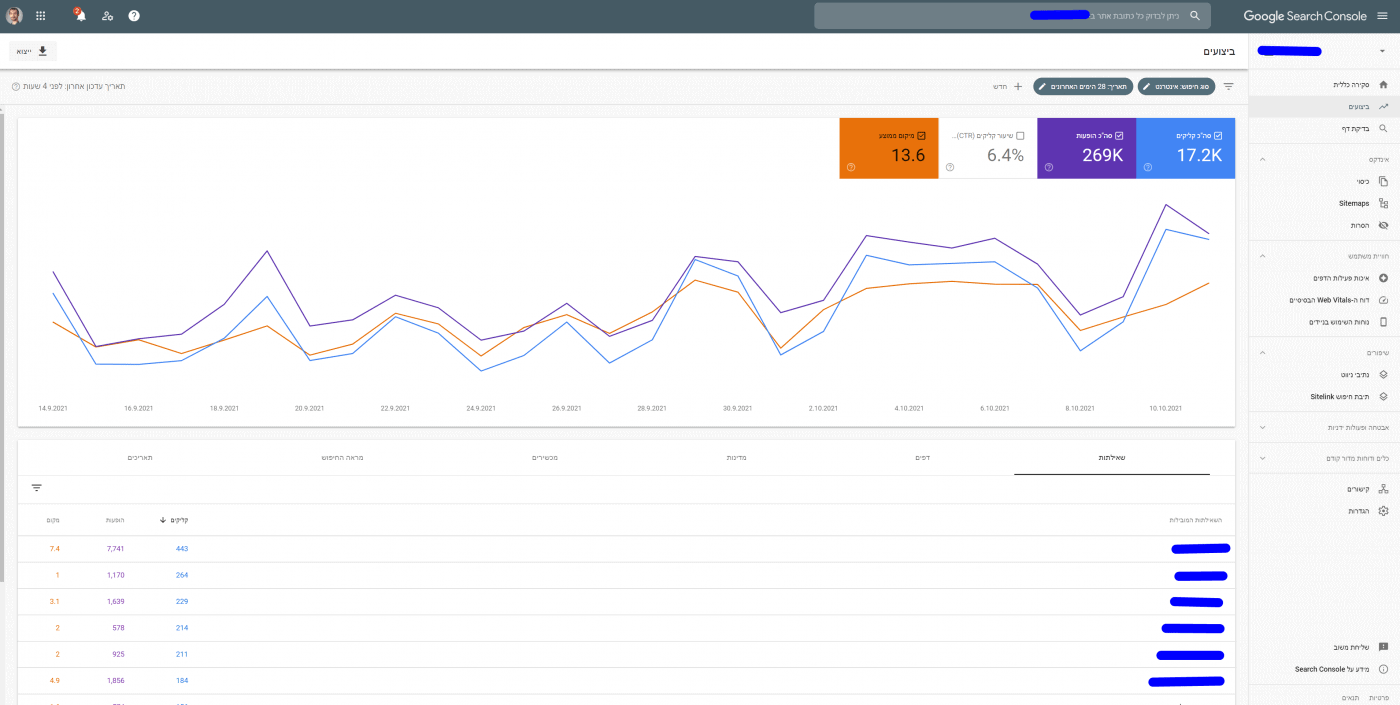This screenshot has width=1400, height=705.
Task: Collapse the אינדקס sidebar section
Action: (x=1262, y=159)
